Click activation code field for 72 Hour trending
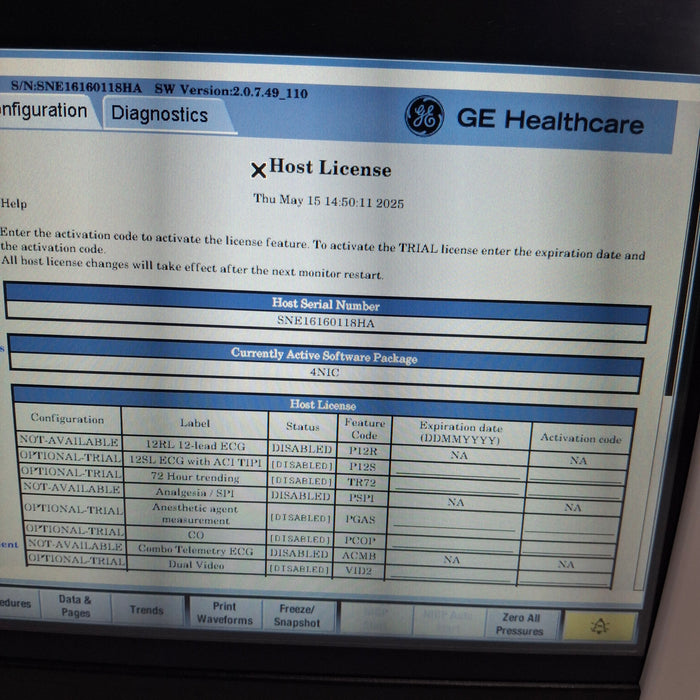Image resolution: width=700 pixels, height=700 pixels. 574,491
